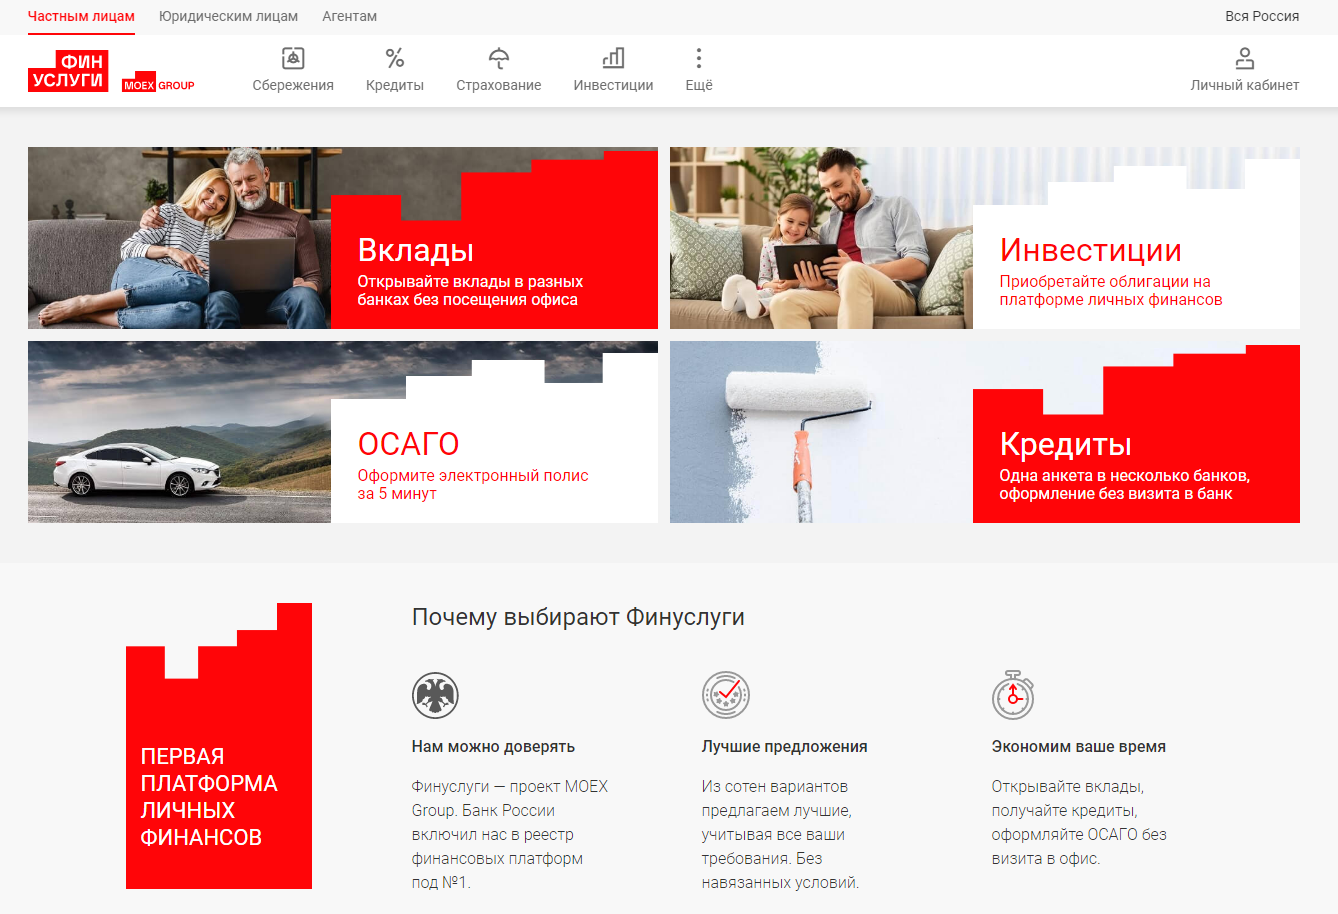Click the Экономим ваше время stopwatch icon

pos(1012,695)
